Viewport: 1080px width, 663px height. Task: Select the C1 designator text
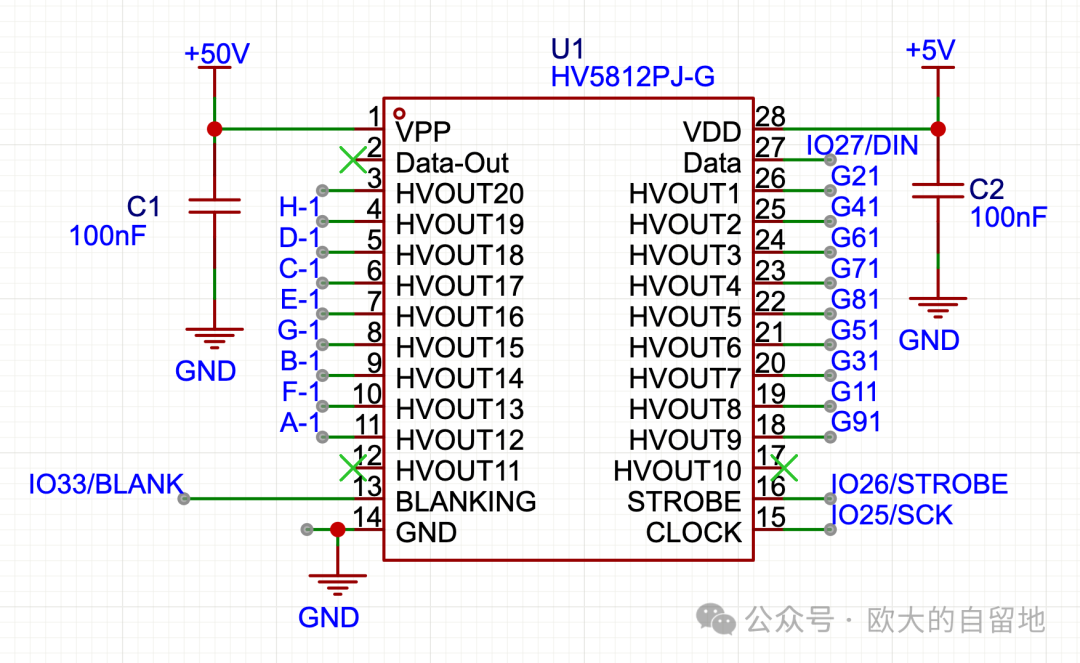[143, 207]
